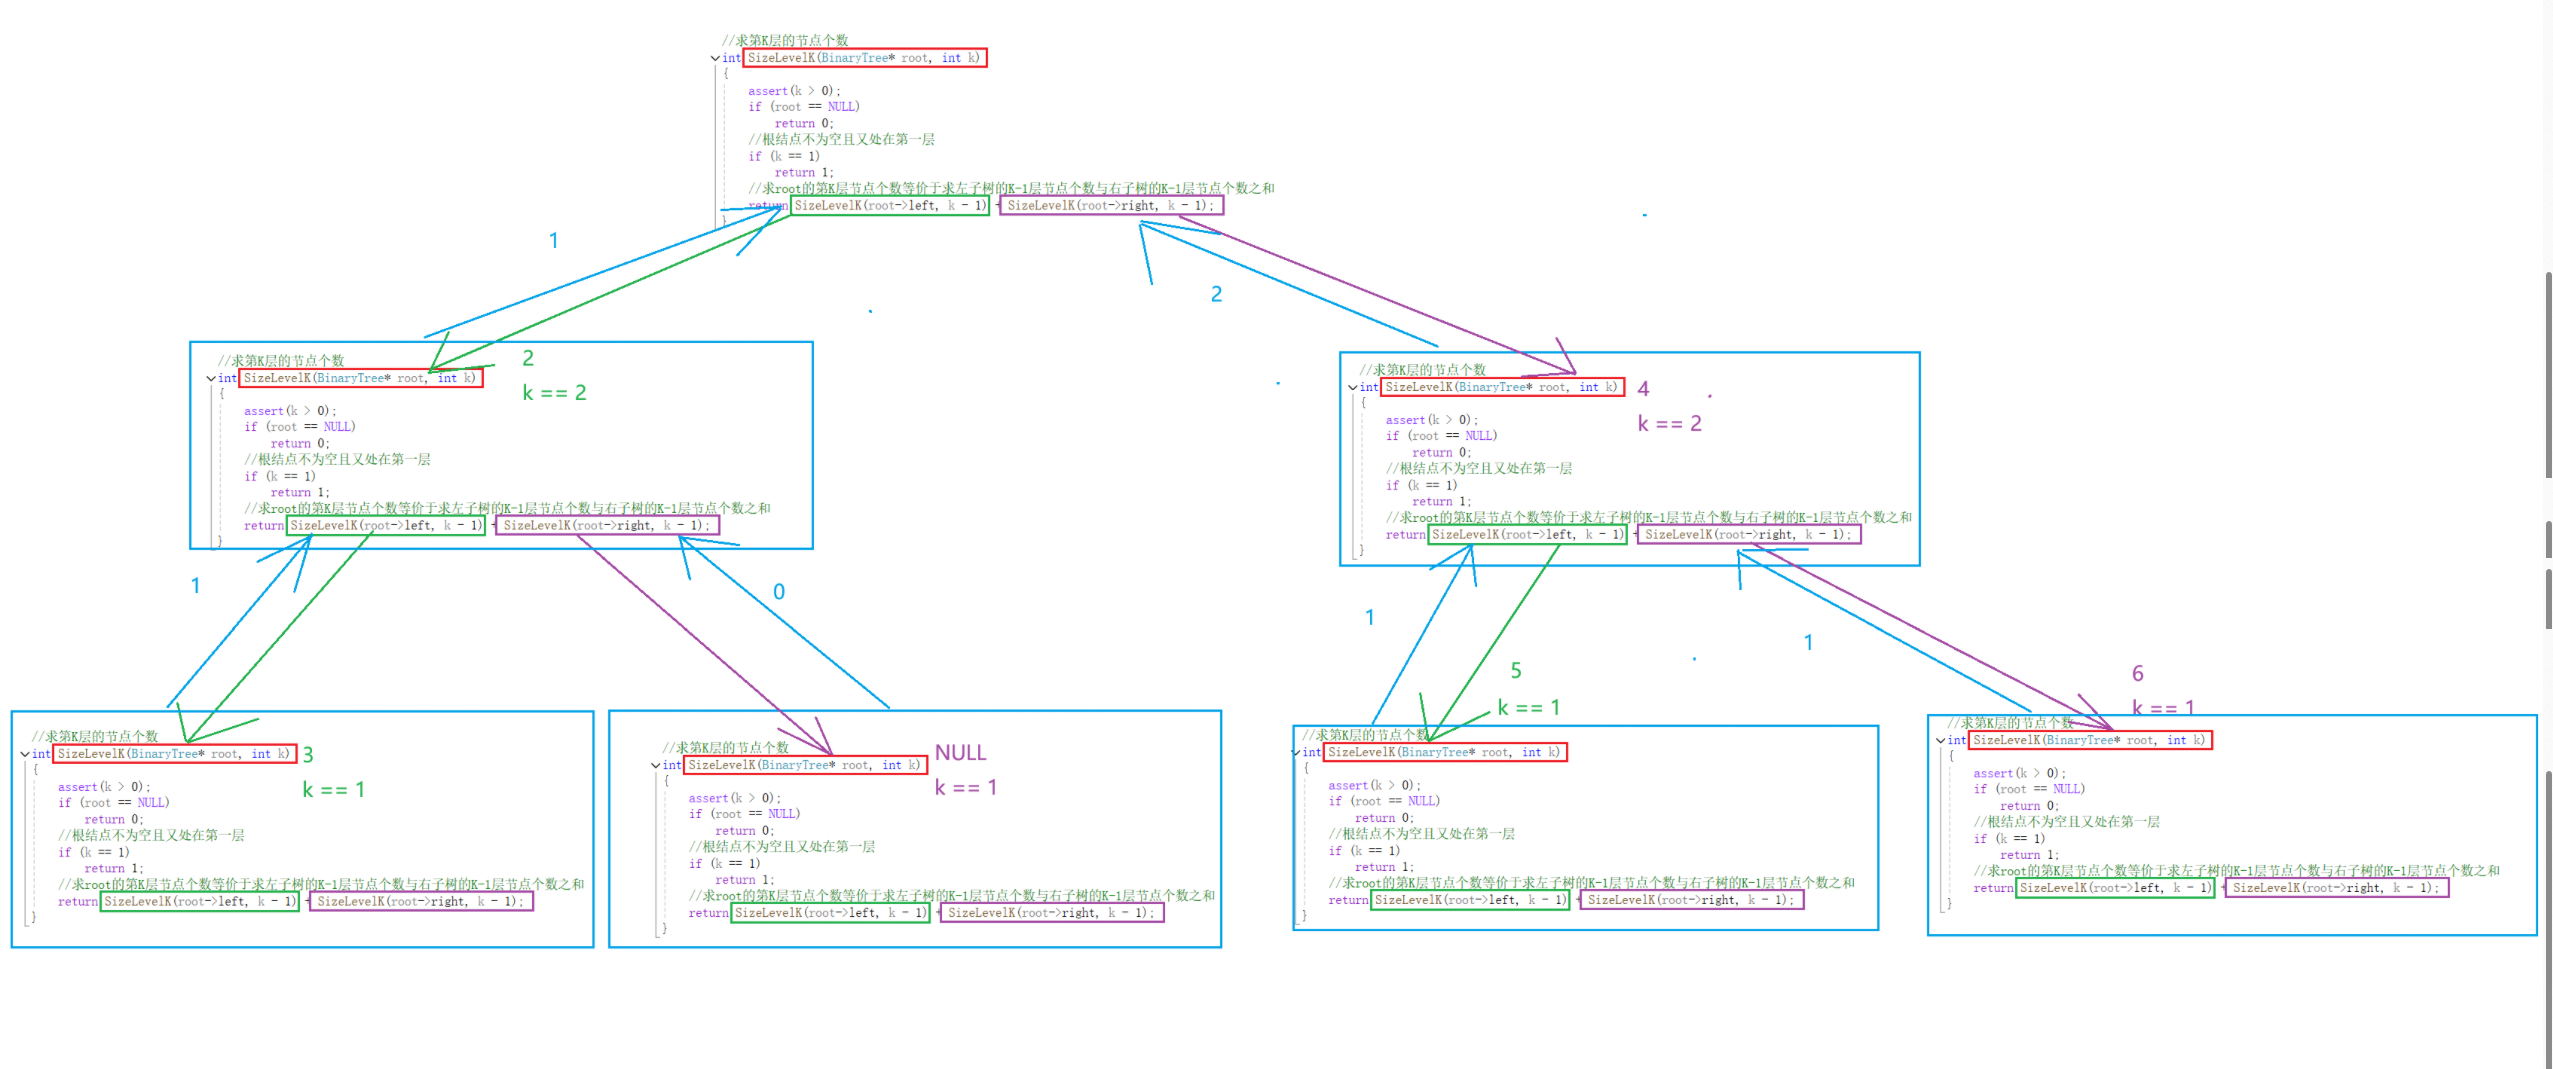Image resolution: width=2553 pixels, height=1069 pixels.
Task: Click "if (root == NULL)" in the block numbered 4
Action: coord(1442,436)
